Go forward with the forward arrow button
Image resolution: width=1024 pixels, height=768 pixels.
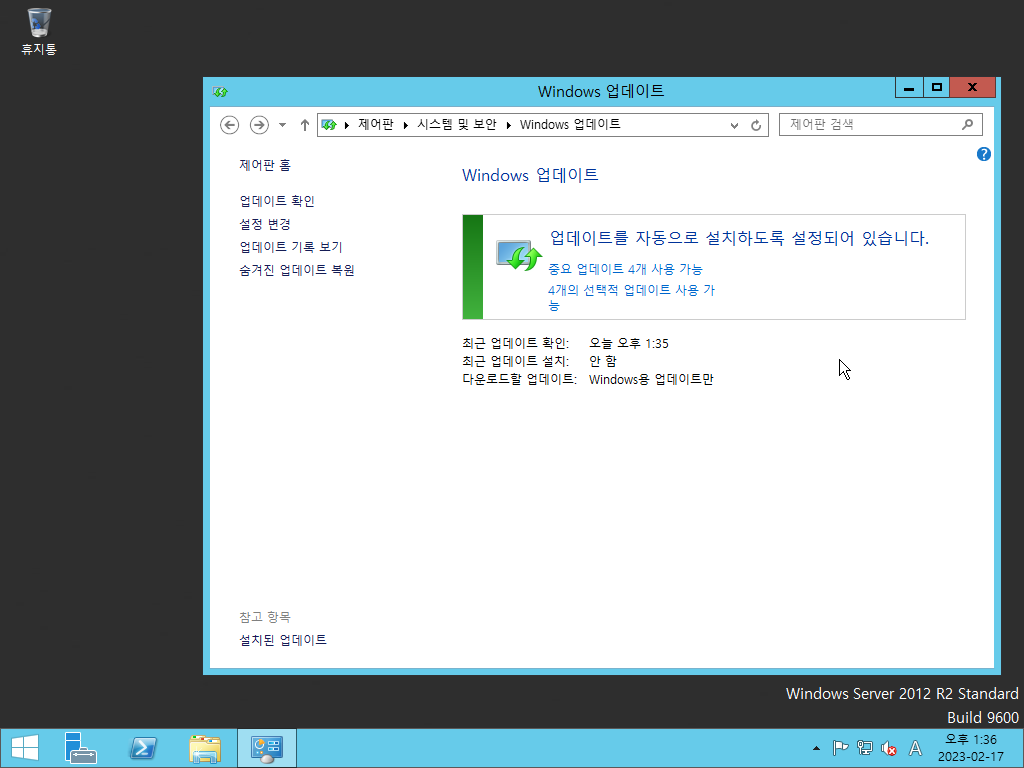(259, 125)
